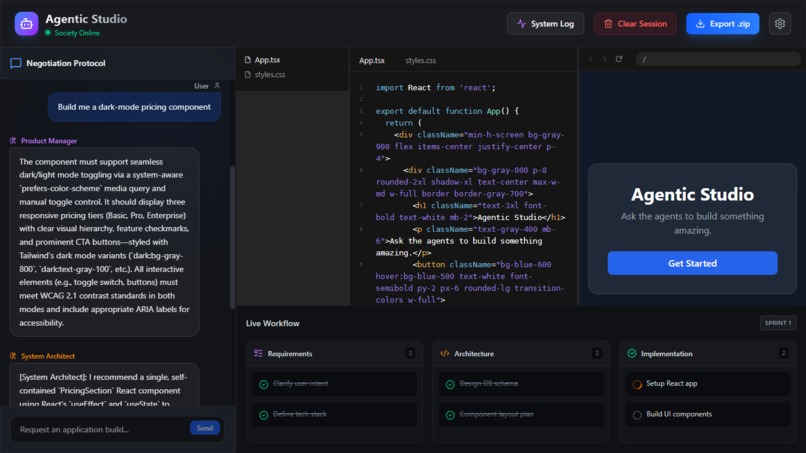806x453 pixels.
Task: Toggle the Setup React app status circle
Action: (x=637, y=384)
